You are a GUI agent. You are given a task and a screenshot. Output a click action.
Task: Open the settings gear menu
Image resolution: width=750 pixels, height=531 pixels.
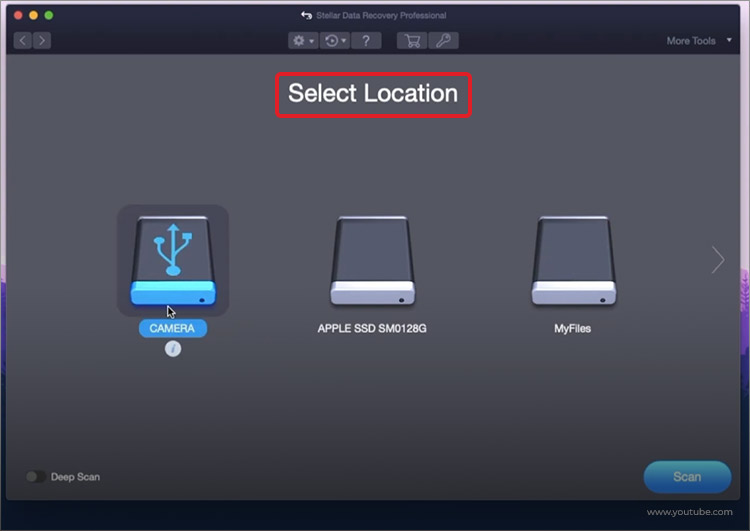(303, 41)
